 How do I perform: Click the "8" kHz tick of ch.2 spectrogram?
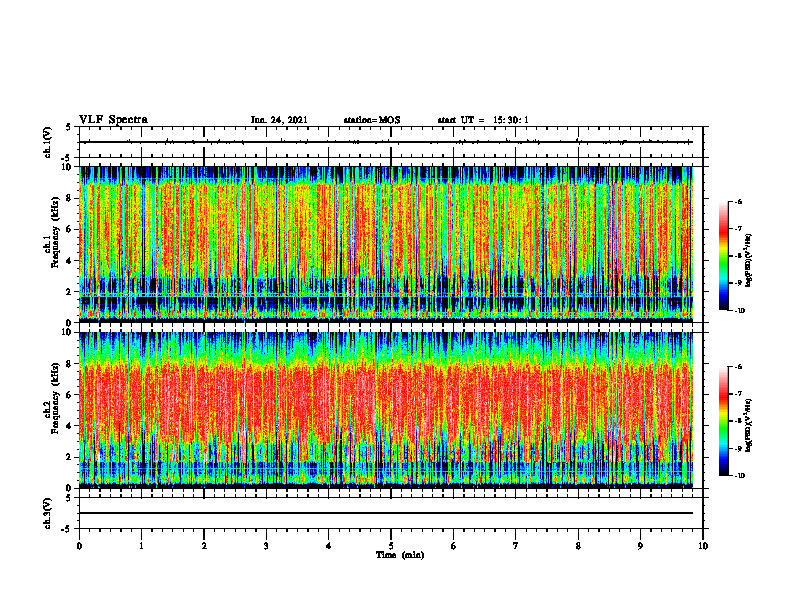coord(70,364)
